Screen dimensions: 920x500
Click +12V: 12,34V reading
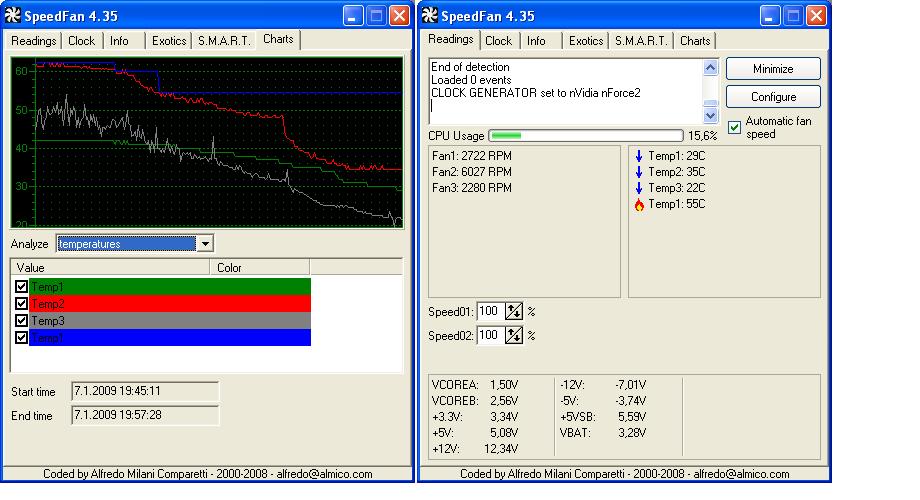475,449
